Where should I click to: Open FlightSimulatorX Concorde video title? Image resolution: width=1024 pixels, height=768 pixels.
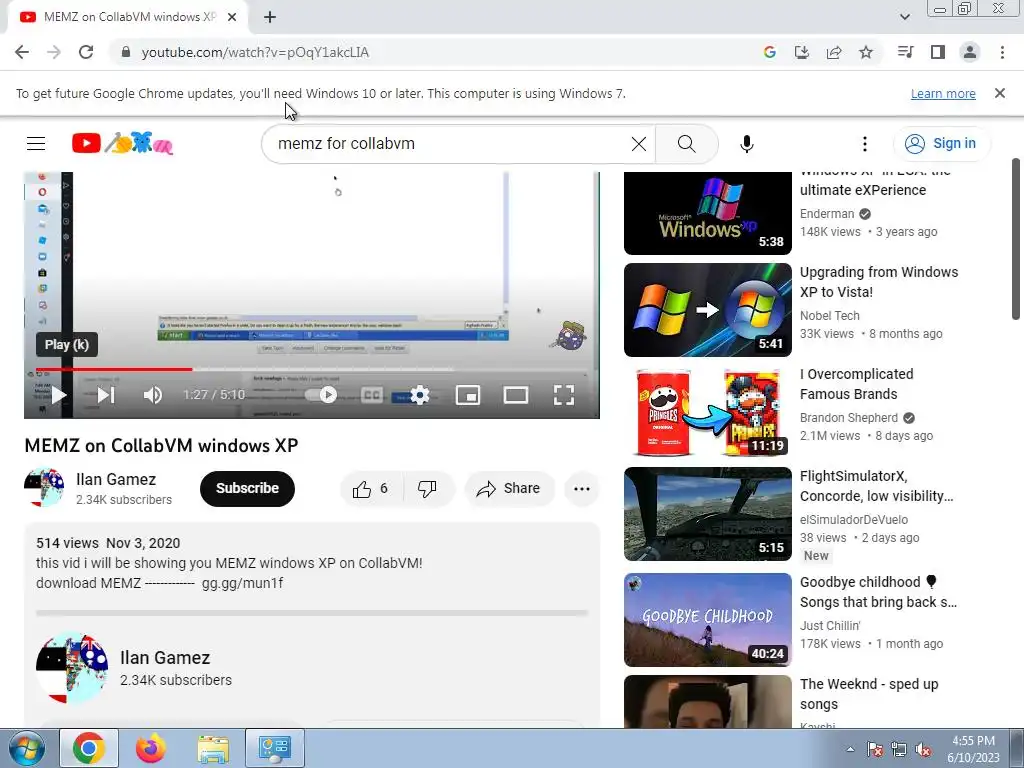[876, 486]
